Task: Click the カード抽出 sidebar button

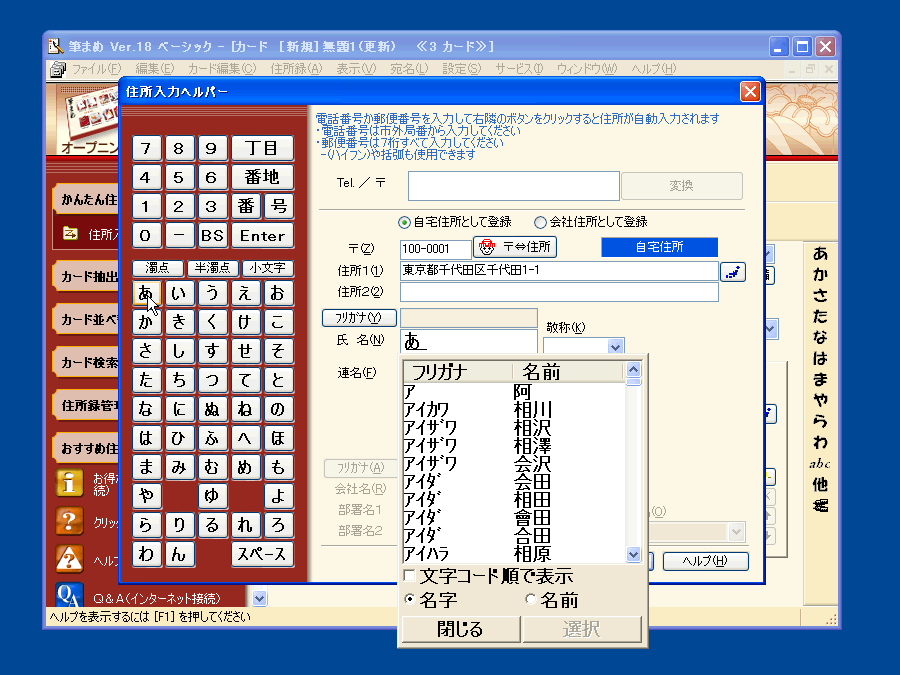Action: point(86,277)
